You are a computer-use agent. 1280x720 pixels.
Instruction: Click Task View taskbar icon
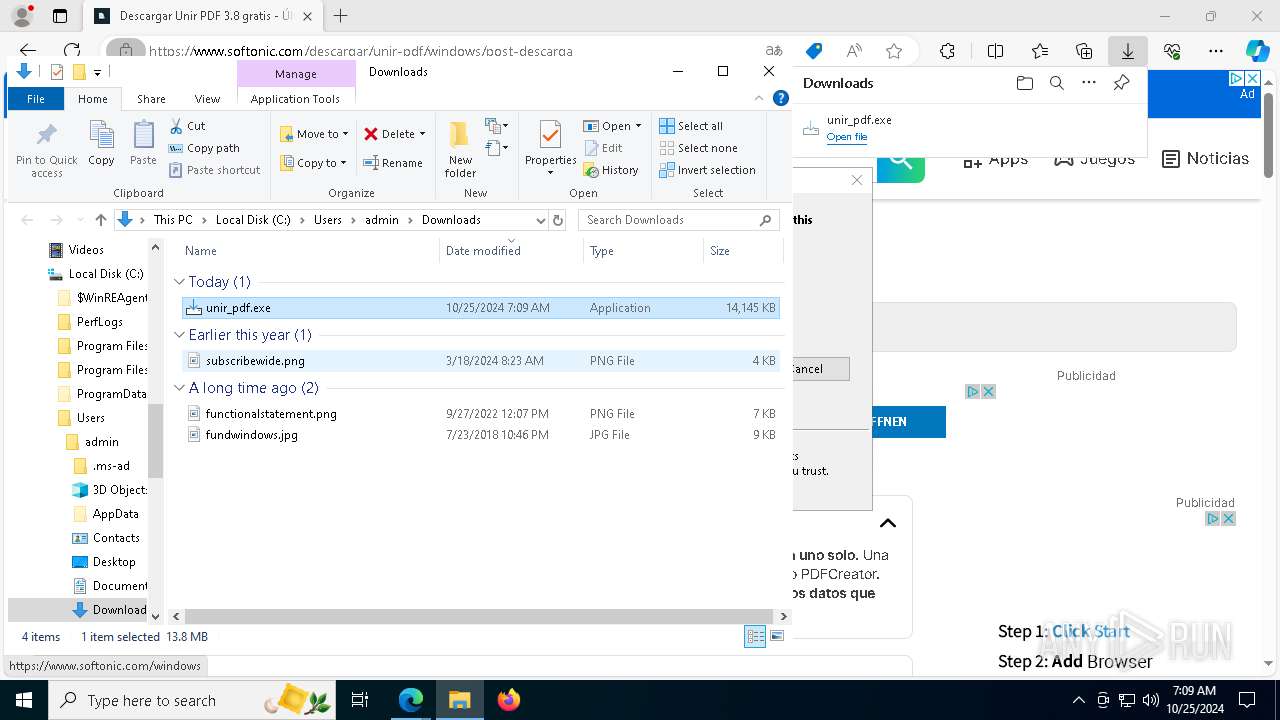[360, 701]
